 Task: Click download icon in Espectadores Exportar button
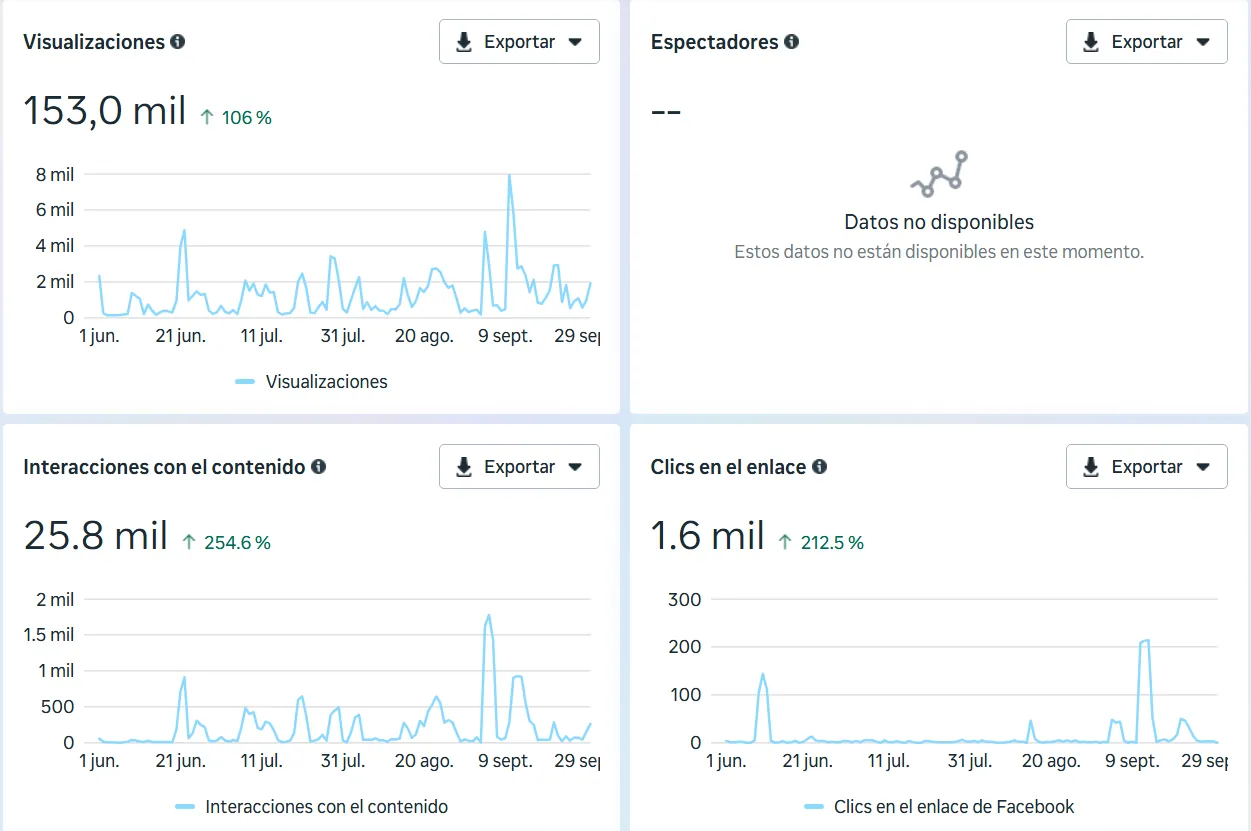pos(1091,42)
